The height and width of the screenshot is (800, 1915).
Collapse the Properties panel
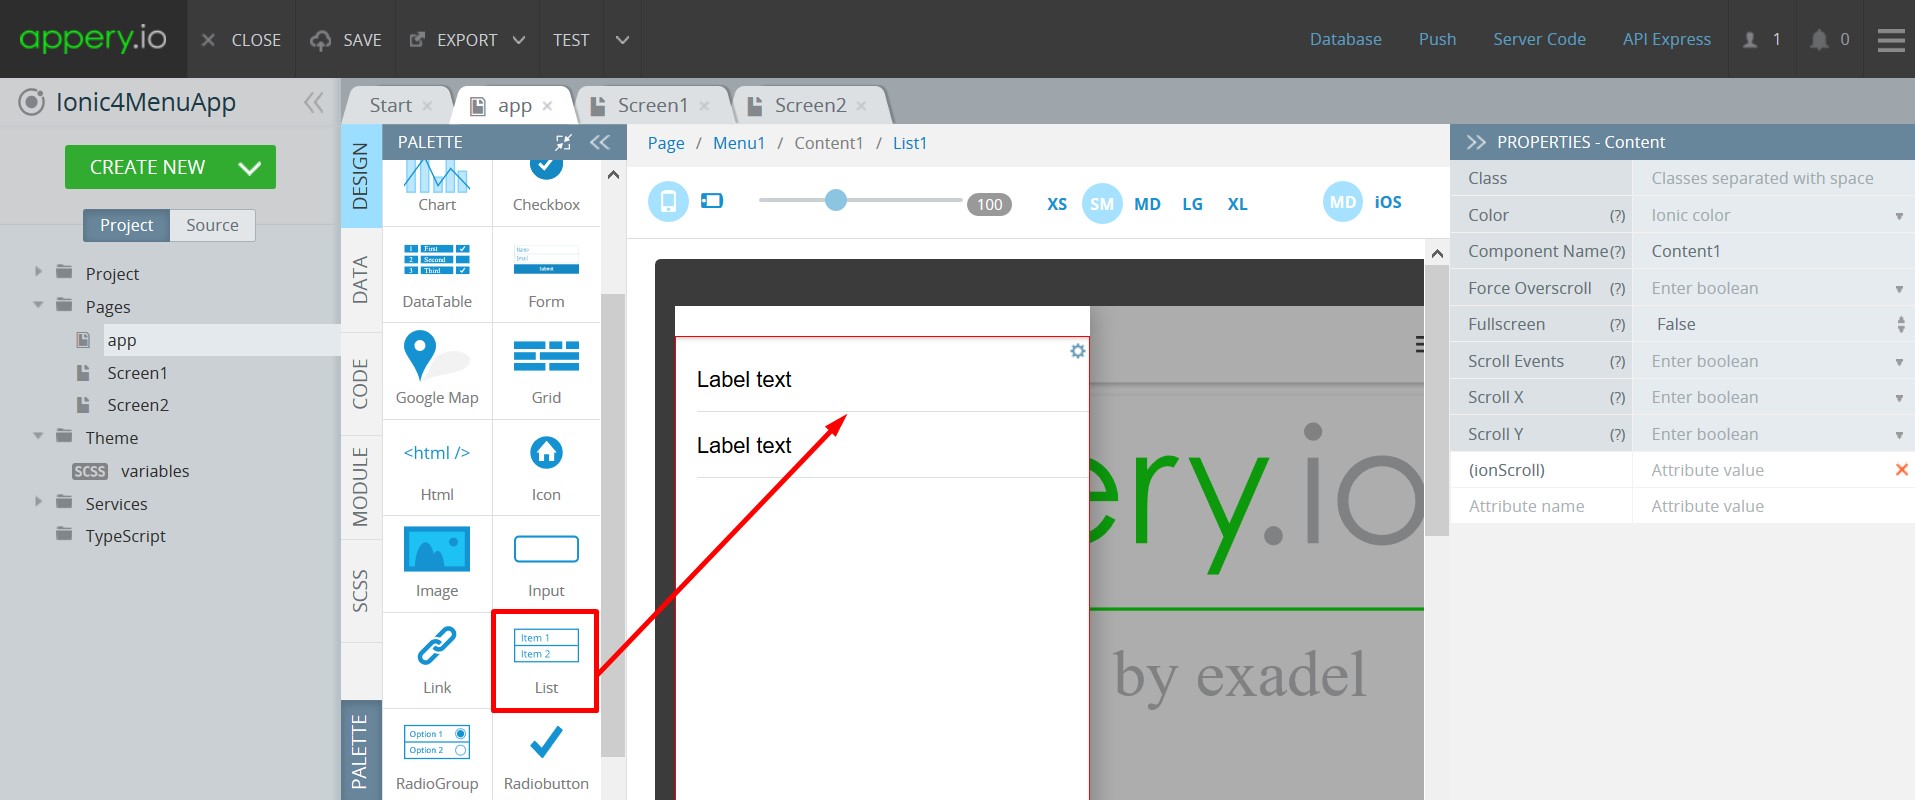tap(1476, 142)
